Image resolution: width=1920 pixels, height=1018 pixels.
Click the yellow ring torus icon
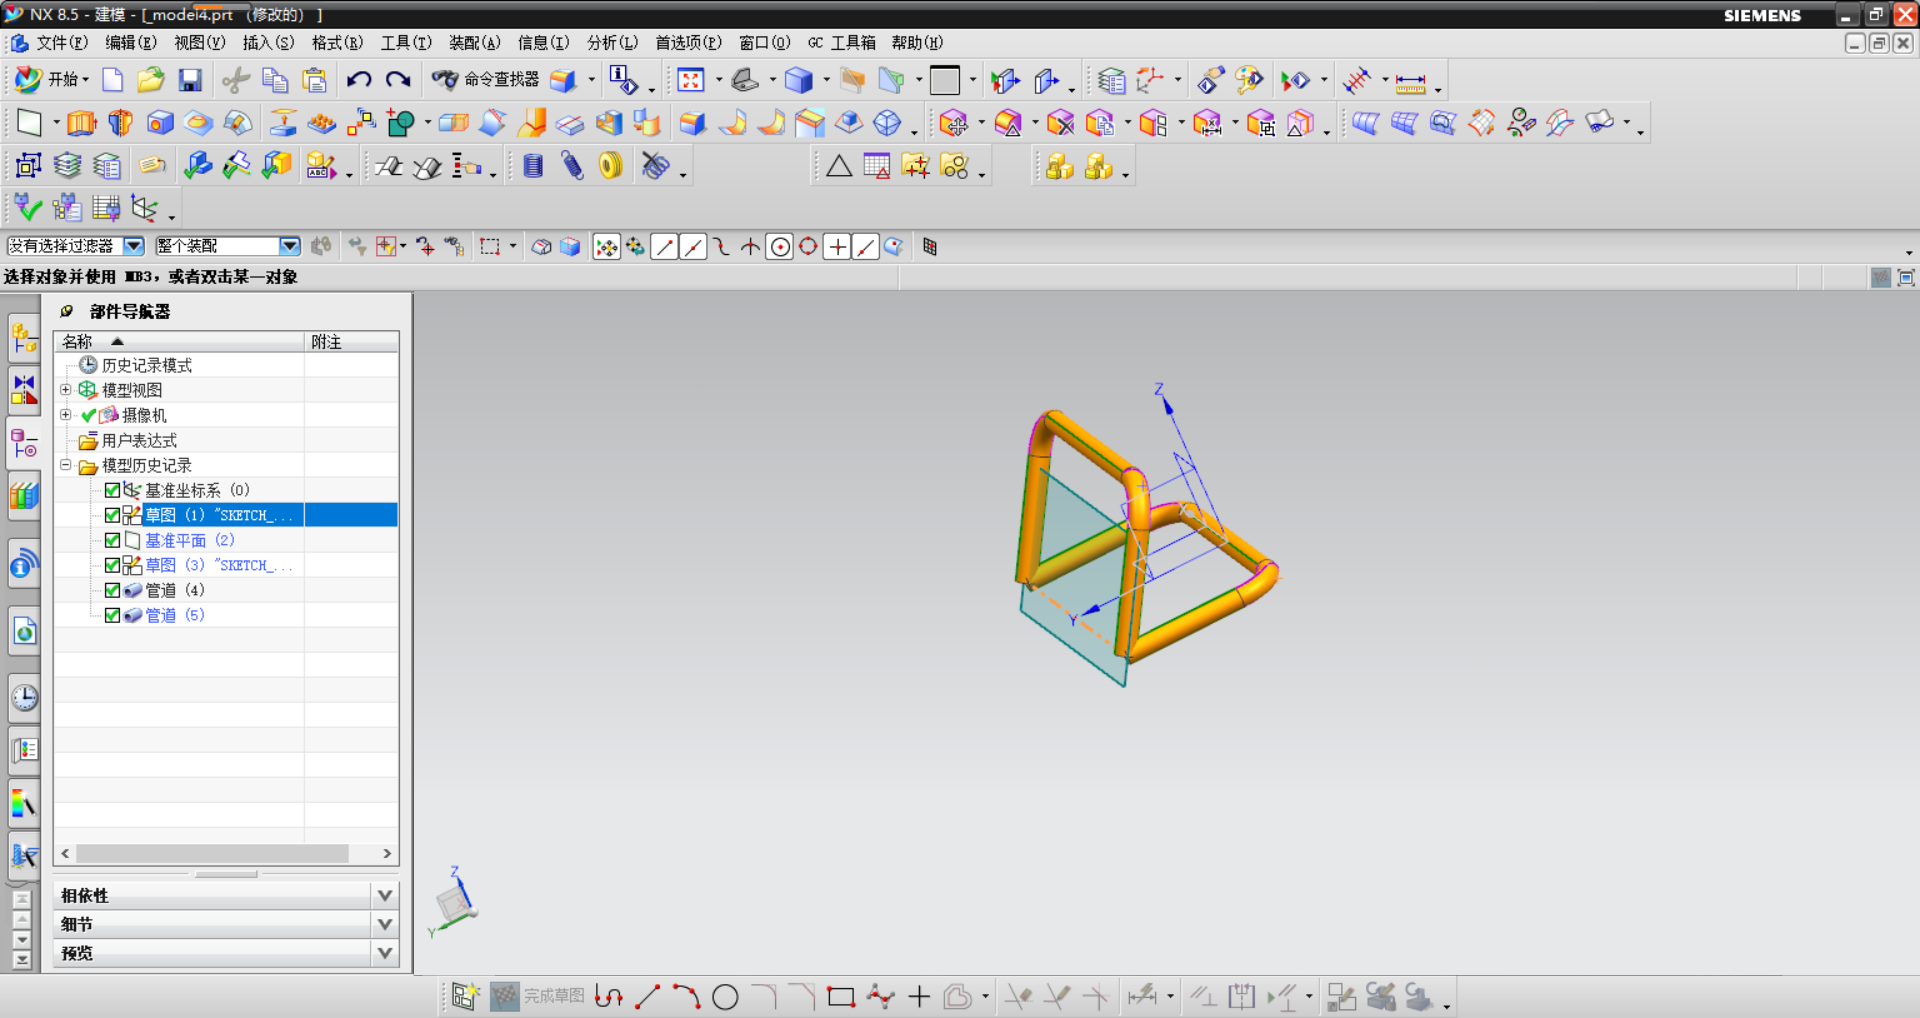610,166
